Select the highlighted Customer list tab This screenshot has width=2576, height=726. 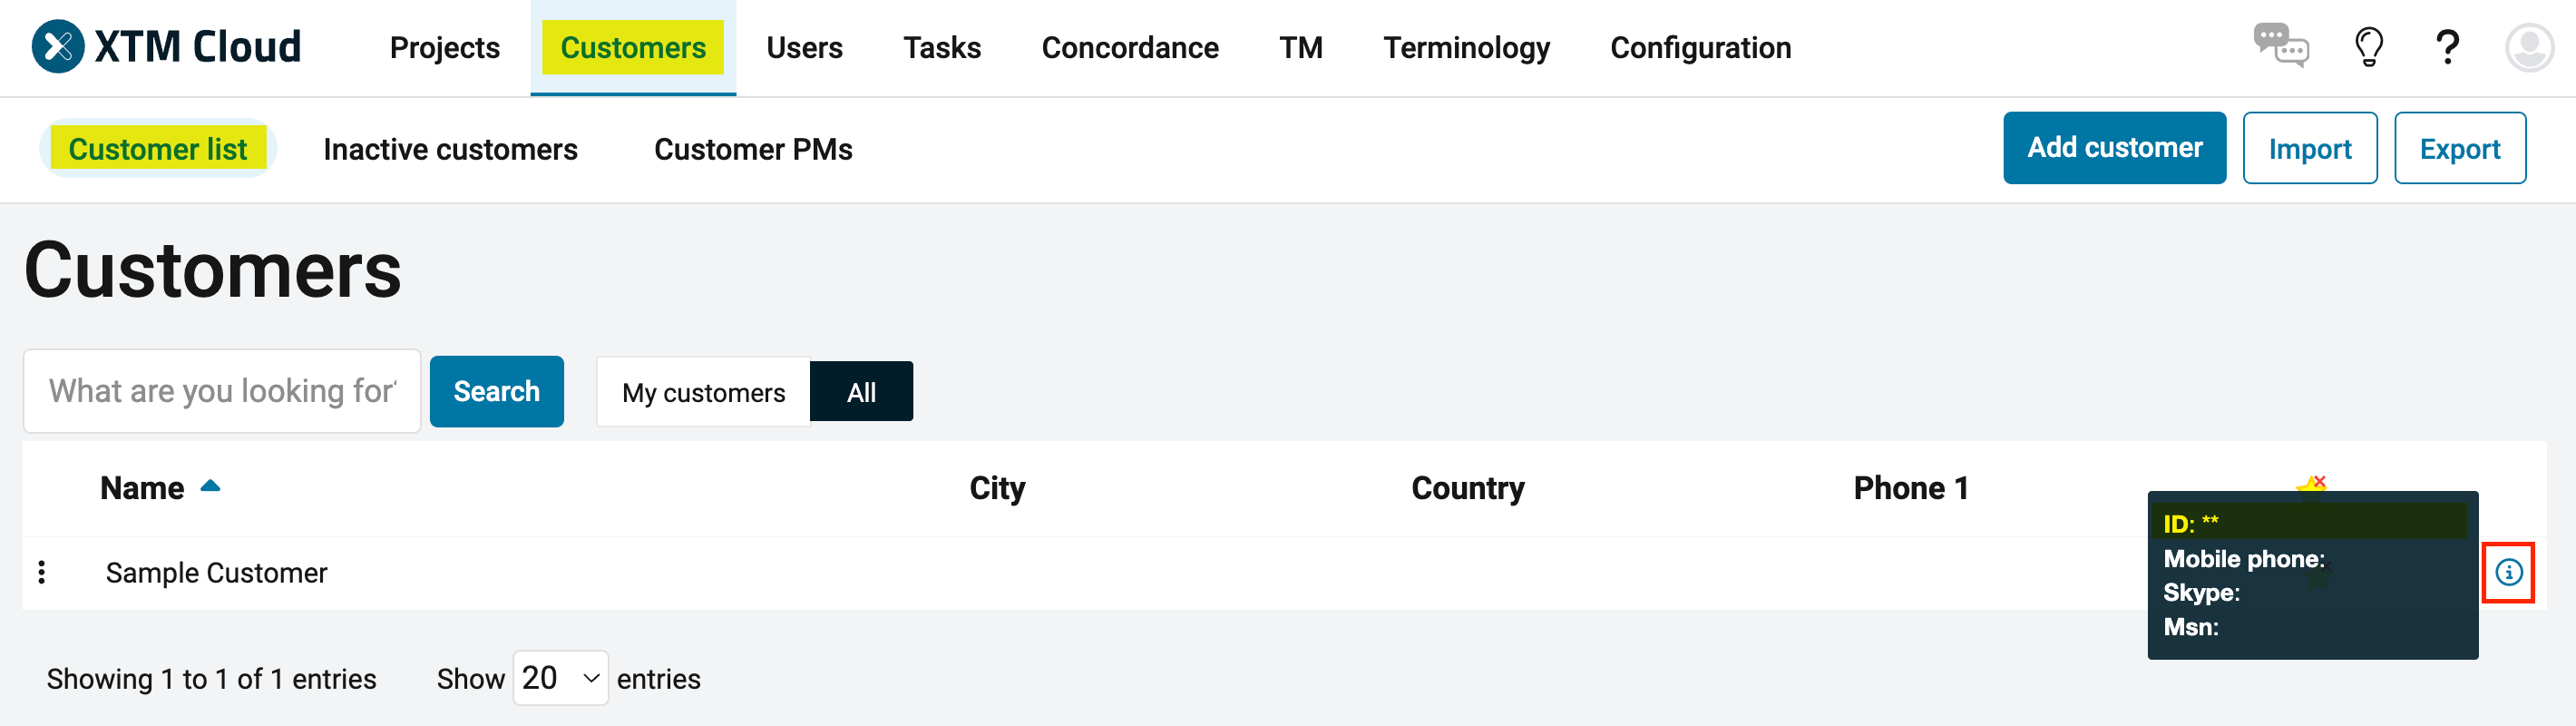tap(158, 148)
